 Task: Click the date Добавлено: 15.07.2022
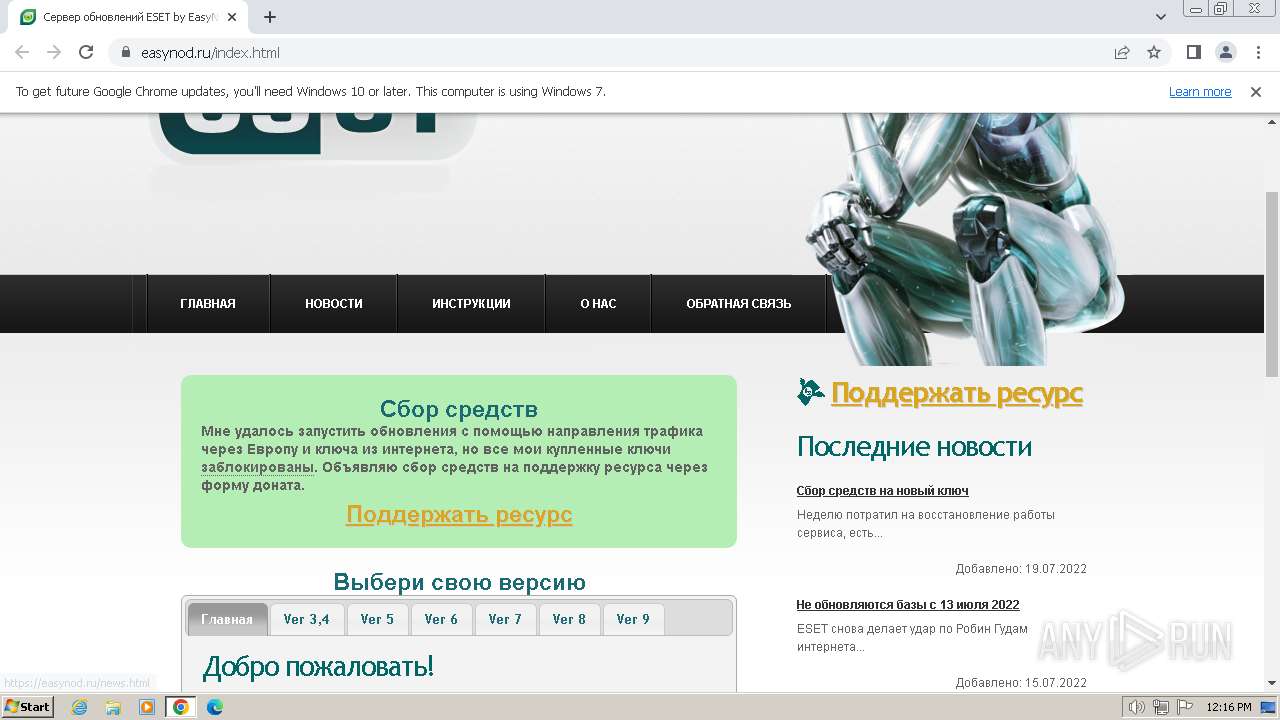pos(1021,683)
